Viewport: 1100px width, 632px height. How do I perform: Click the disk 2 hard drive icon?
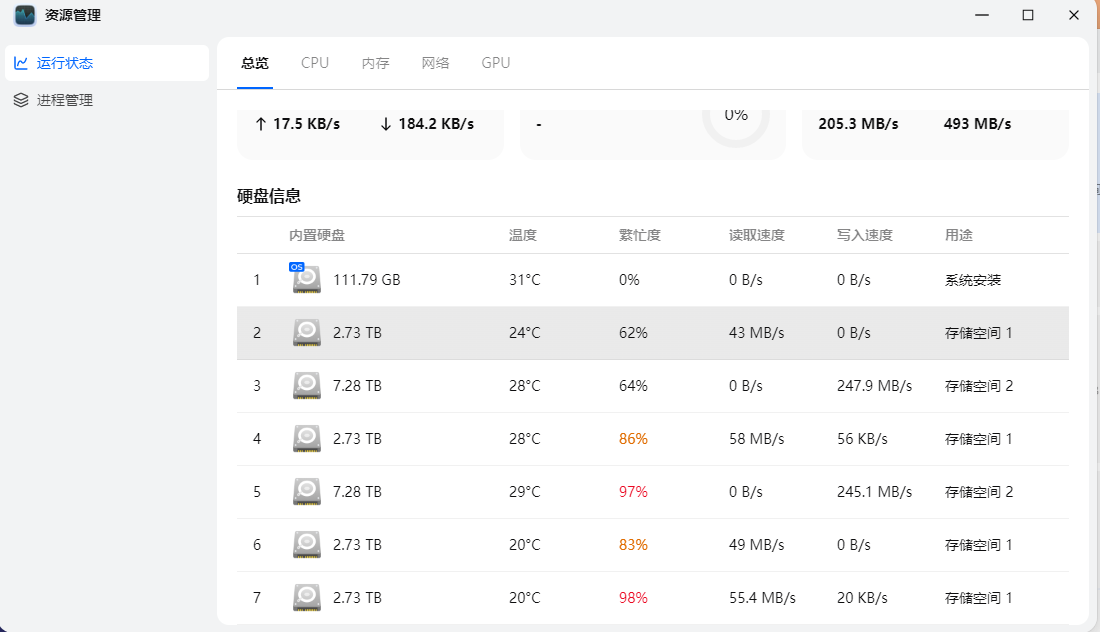coord(307,333)
